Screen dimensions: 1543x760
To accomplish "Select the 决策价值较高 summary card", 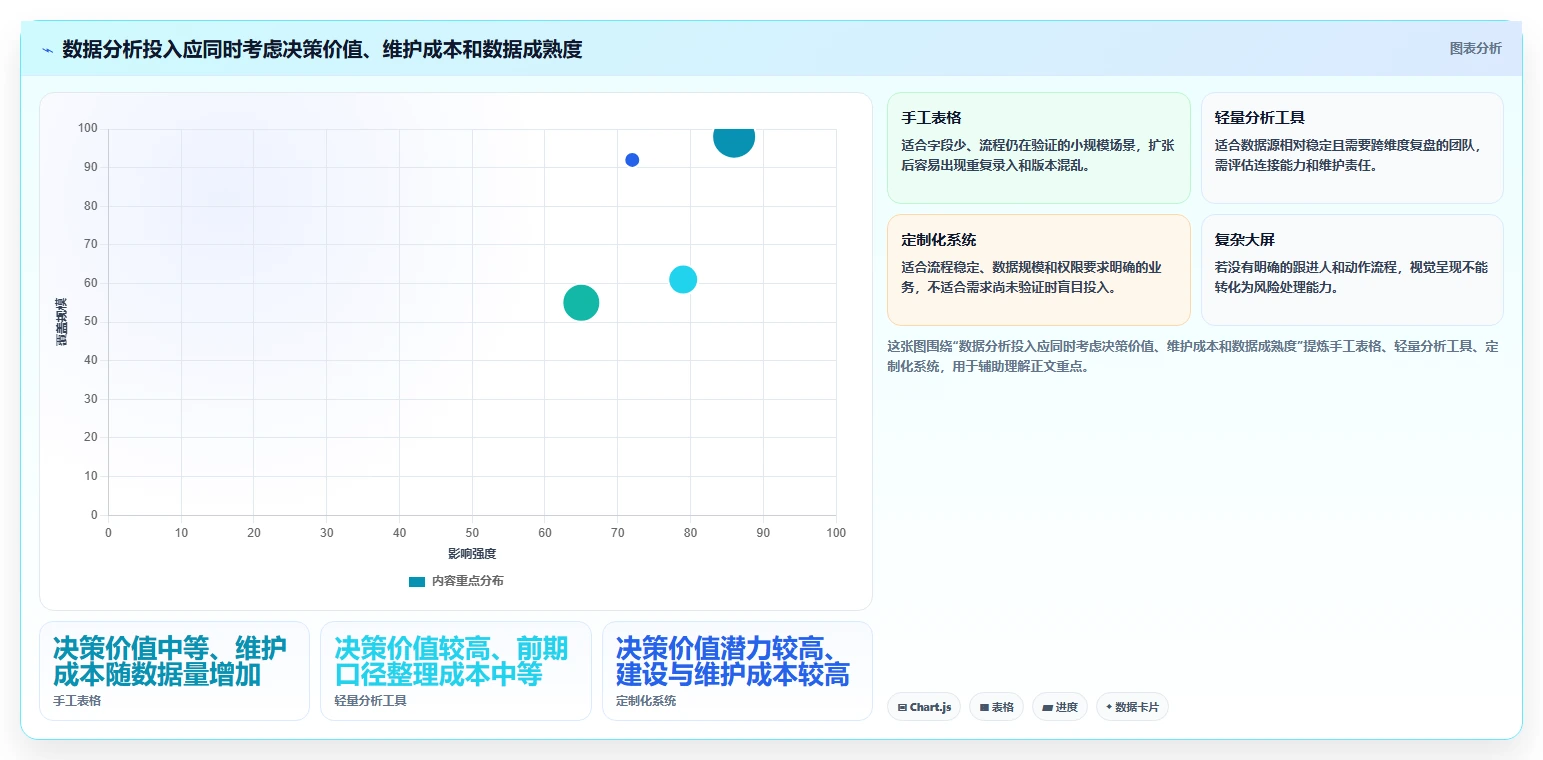I will point(456,671).
